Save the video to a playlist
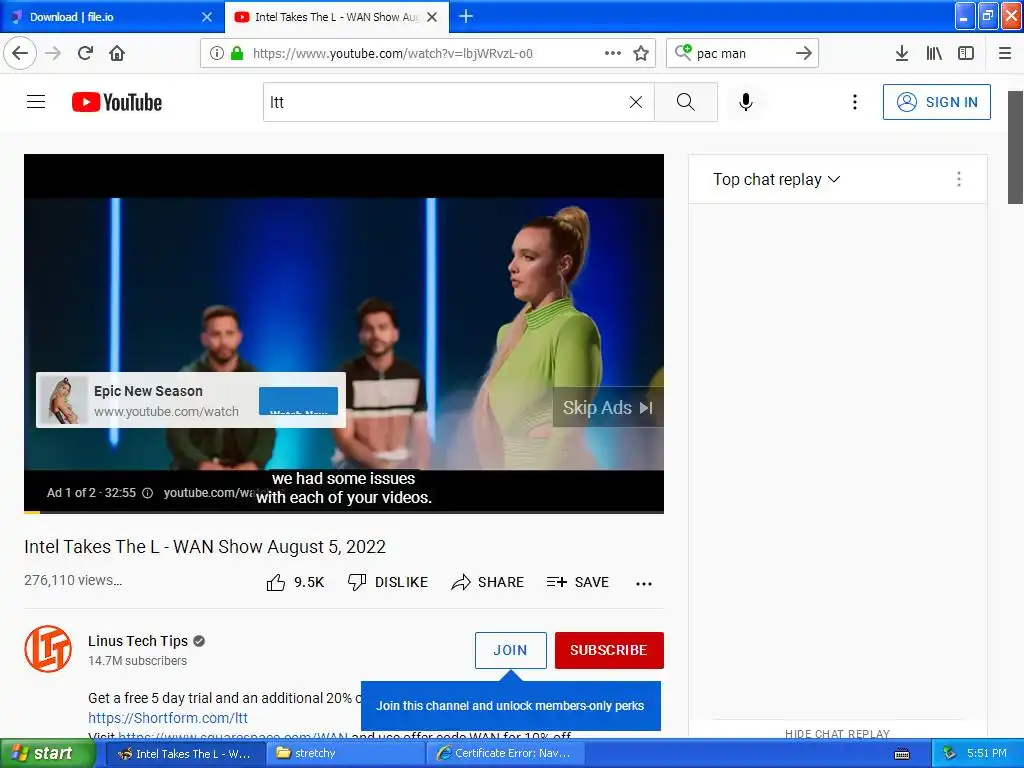Screen dimensions: 1024x768 tap(578, 582)
